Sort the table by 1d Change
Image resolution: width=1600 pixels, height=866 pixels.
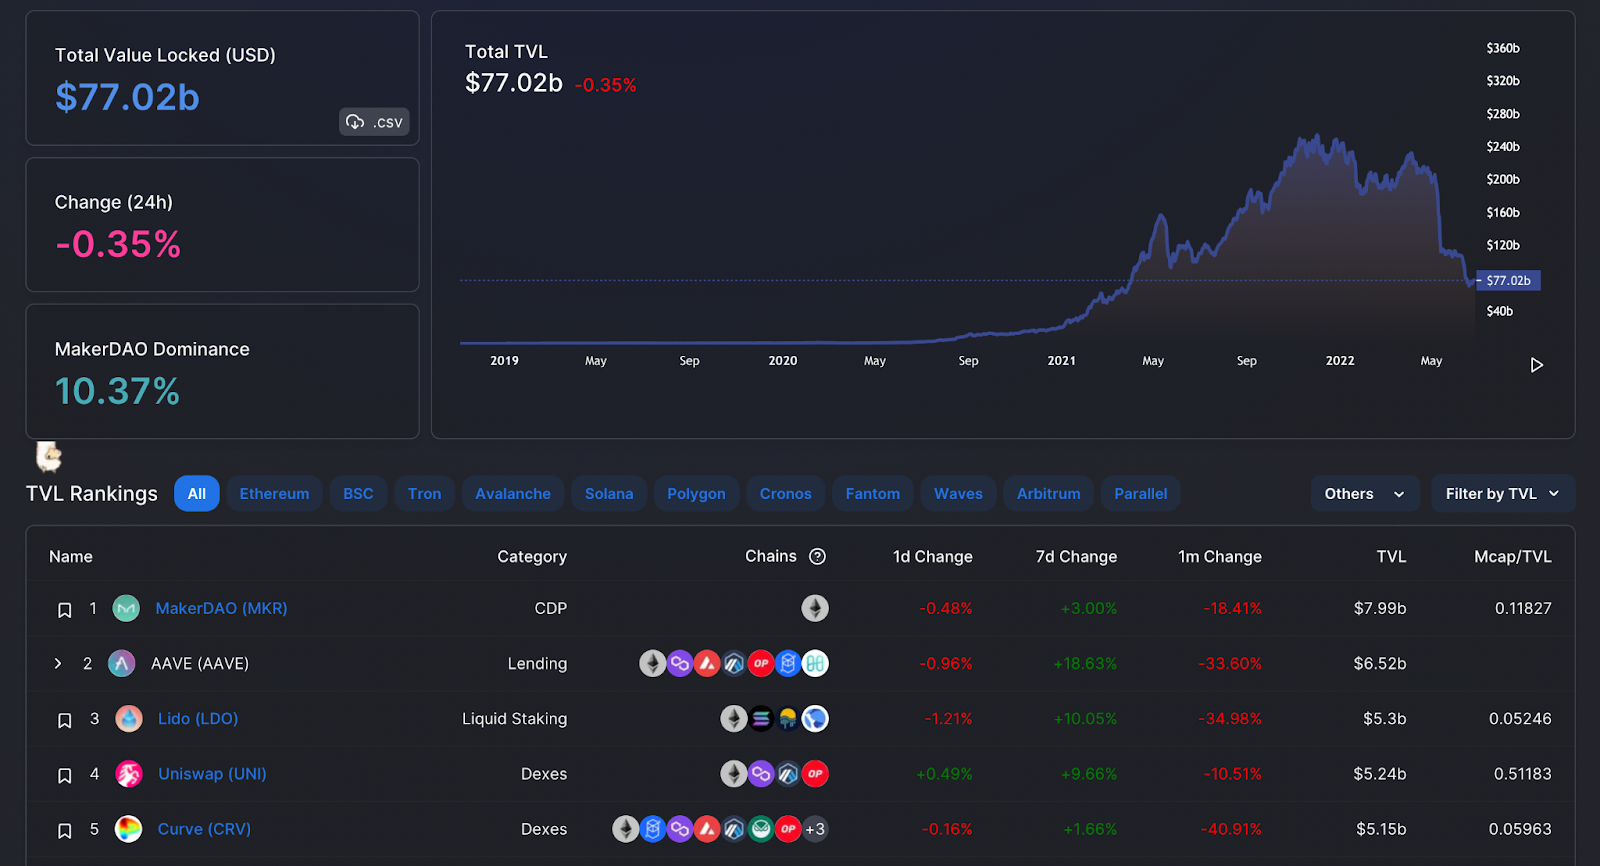[932, 557]
